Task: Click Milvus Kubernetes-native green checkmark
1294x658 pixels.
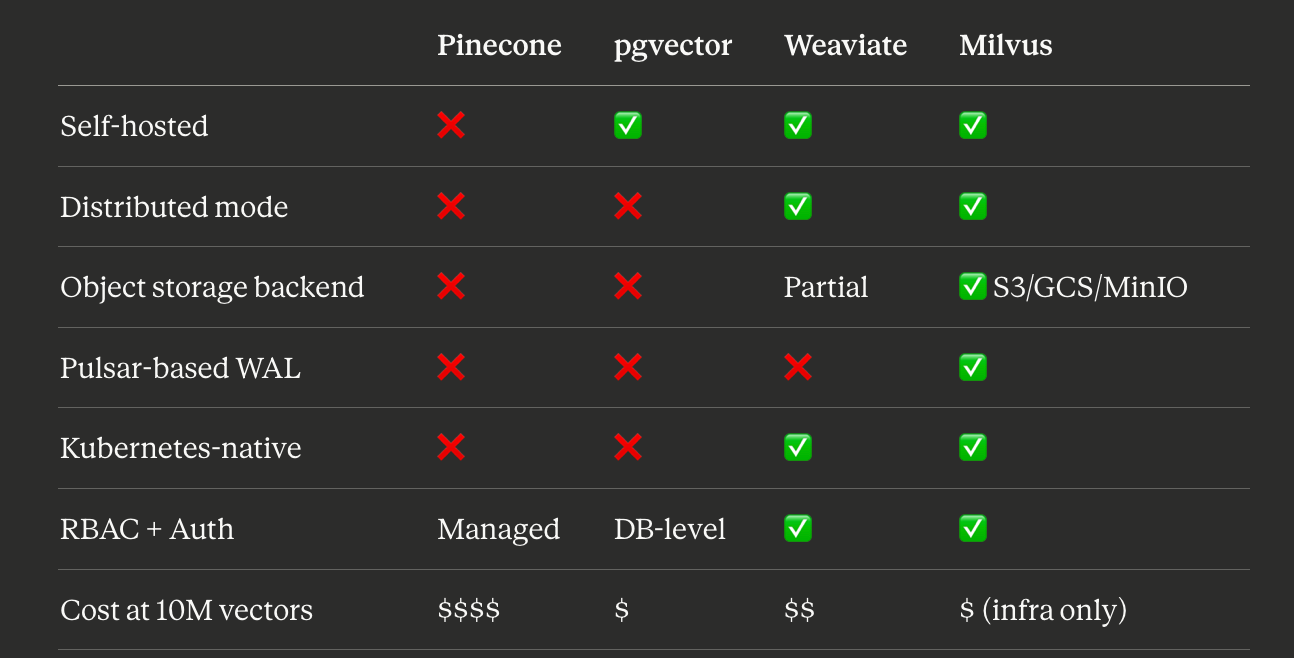Action: tap(973, 447)
